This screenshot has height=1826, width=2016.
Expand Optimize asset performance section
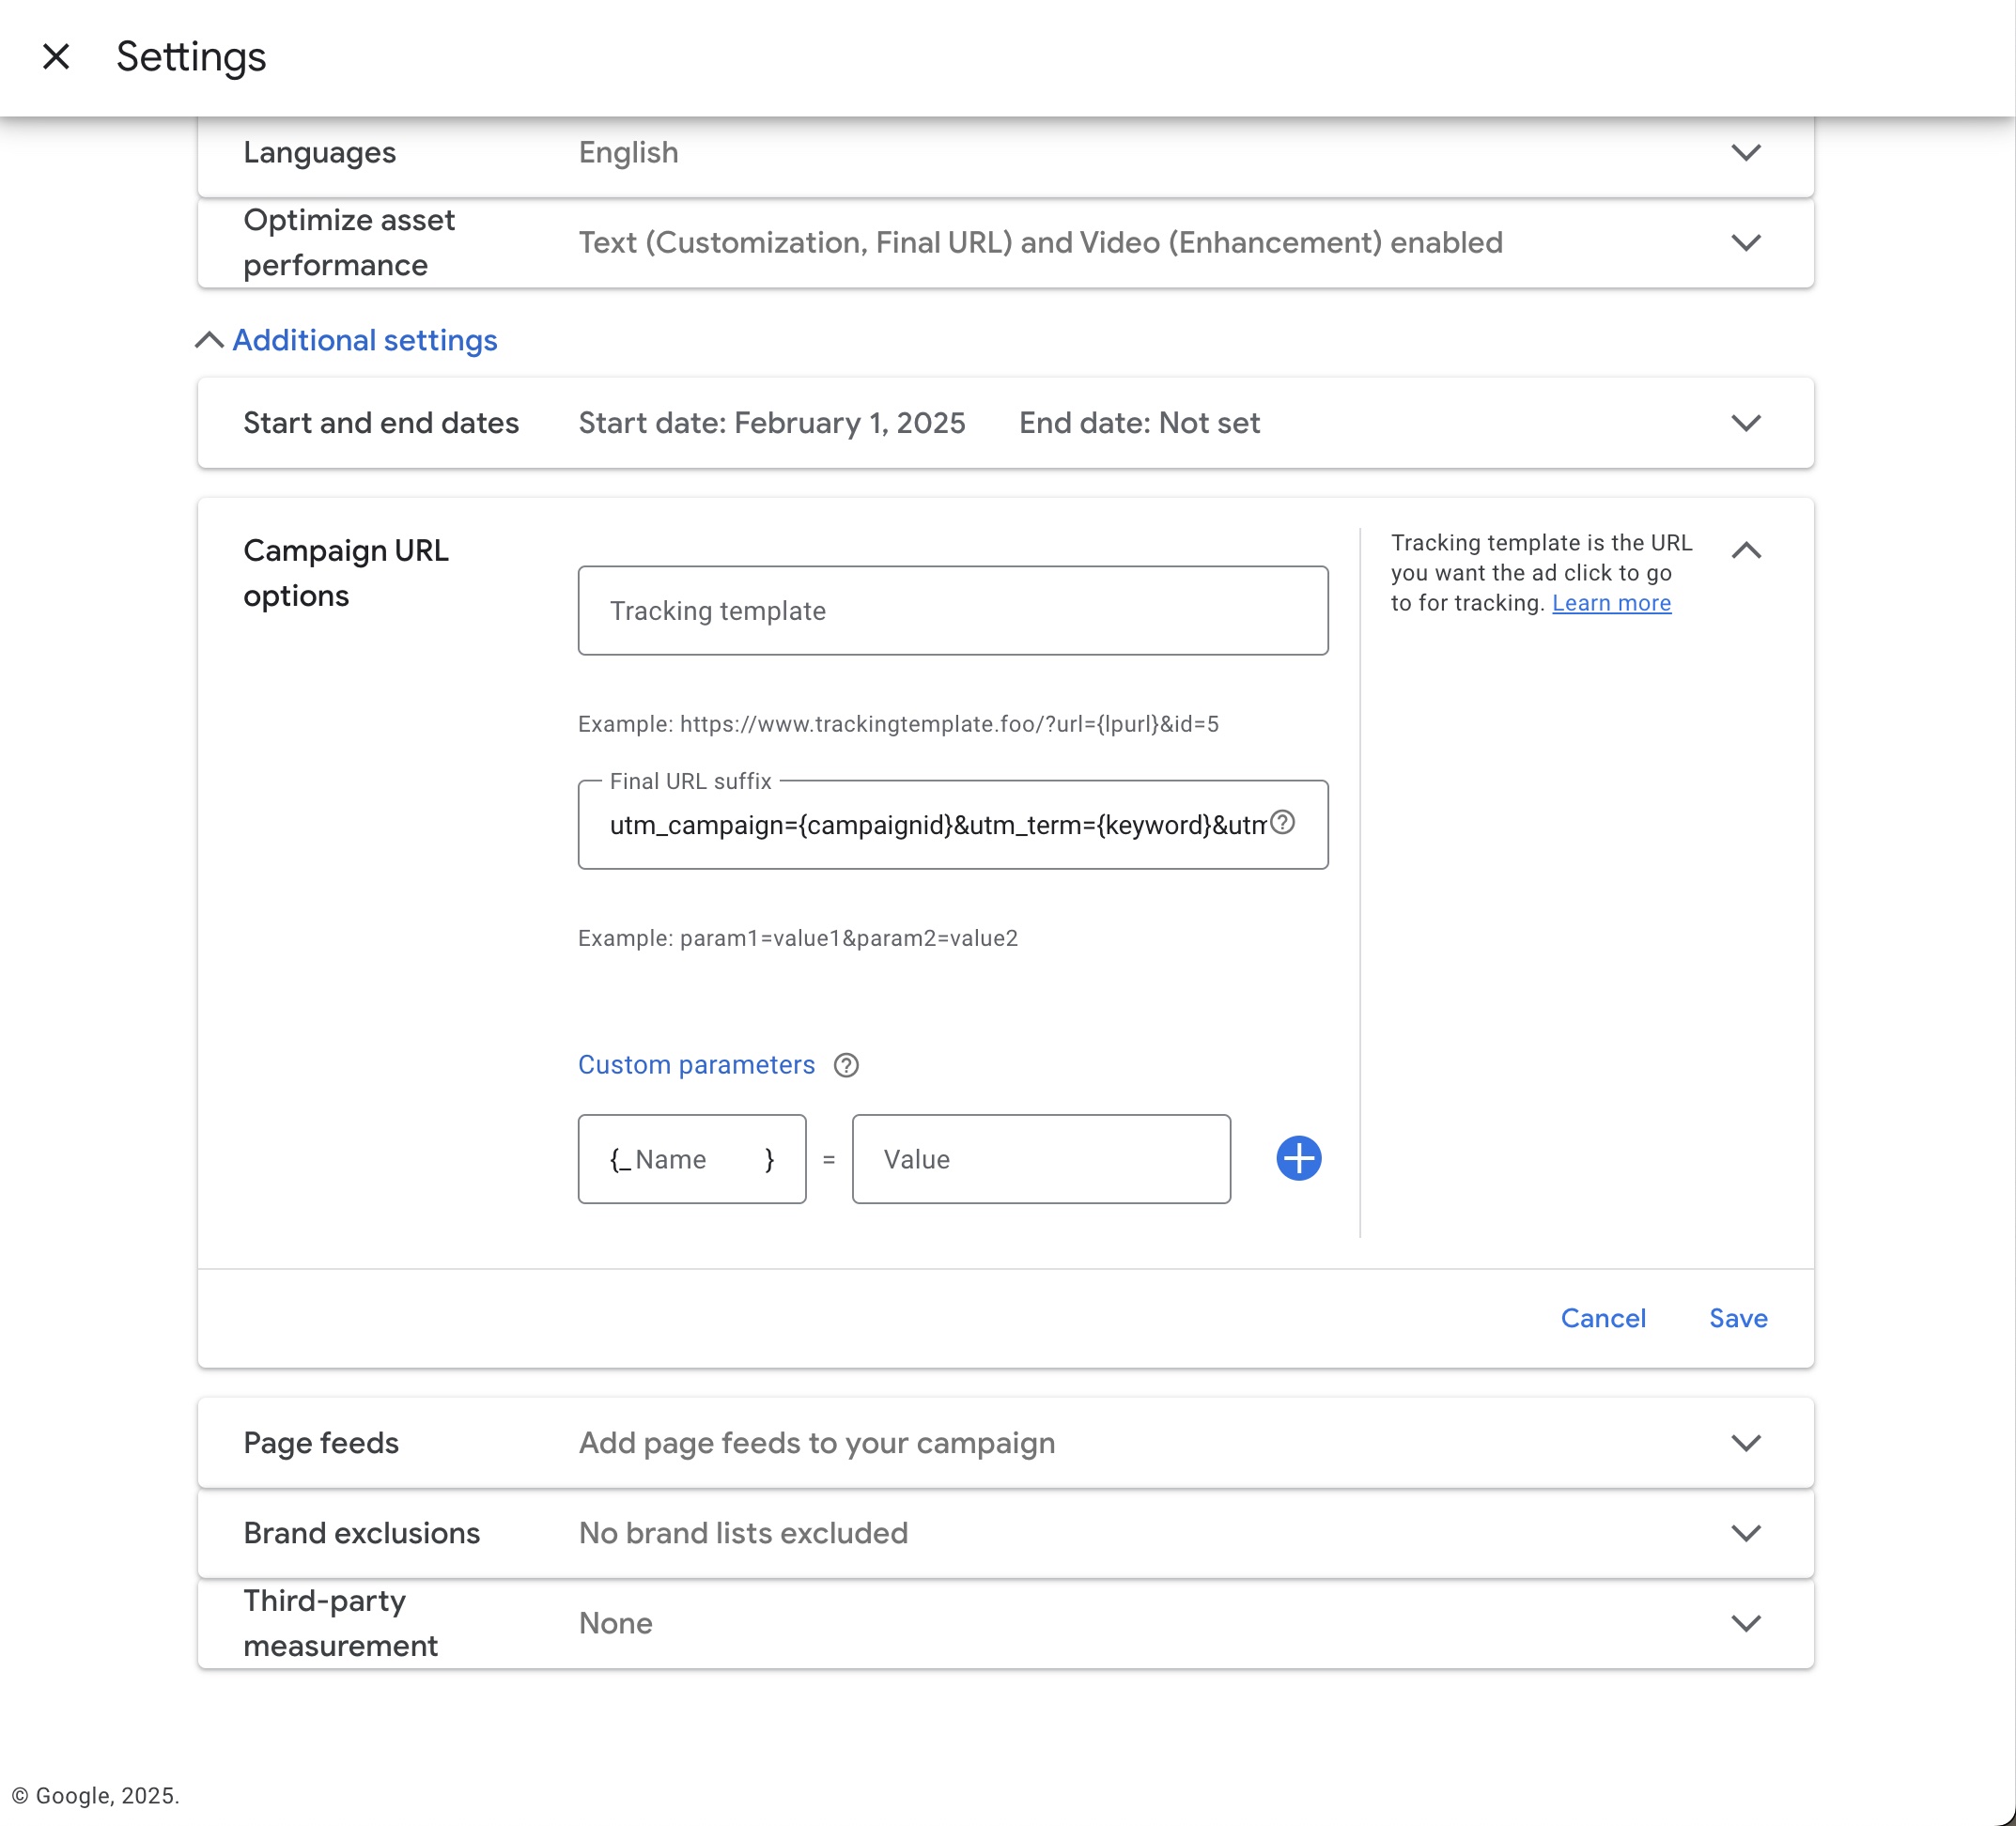(x=1745, y=242)
